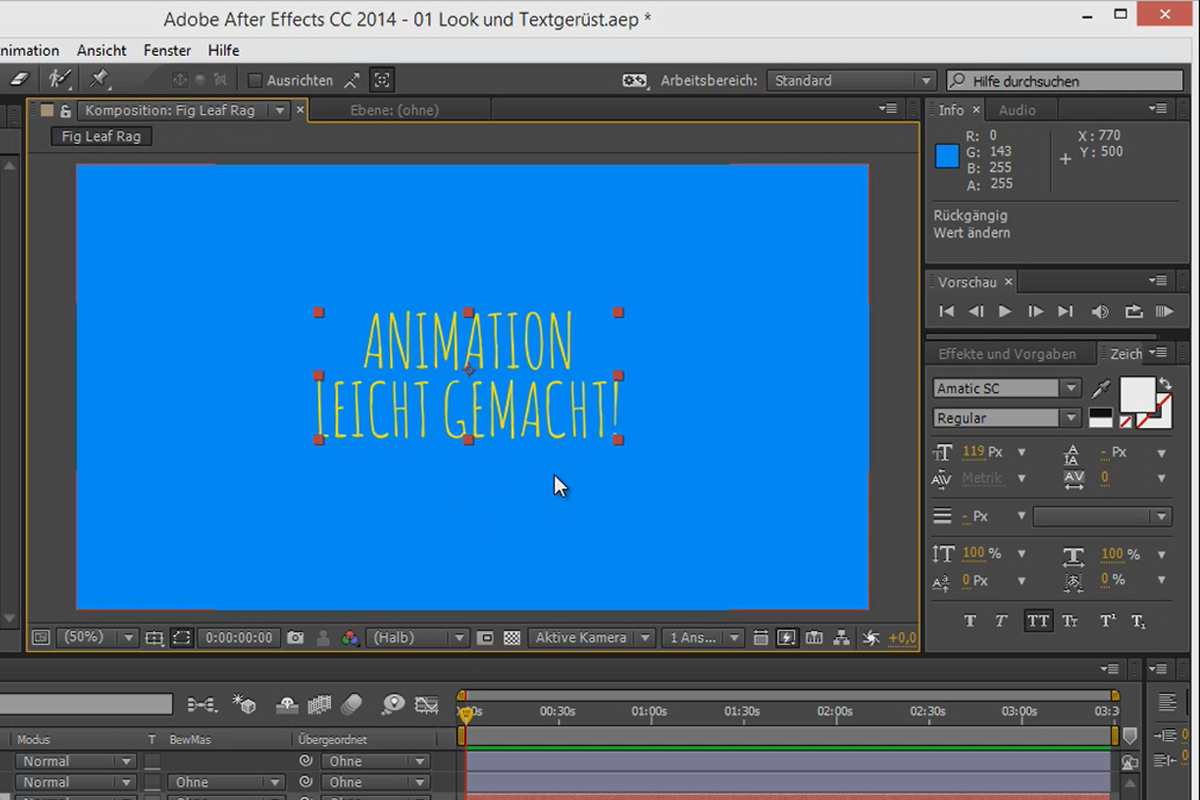Click the Fig Leaf Rag breadcrumb button
Image resolution: width=1200 pixels, height=800 pixels.
[102, 137]
